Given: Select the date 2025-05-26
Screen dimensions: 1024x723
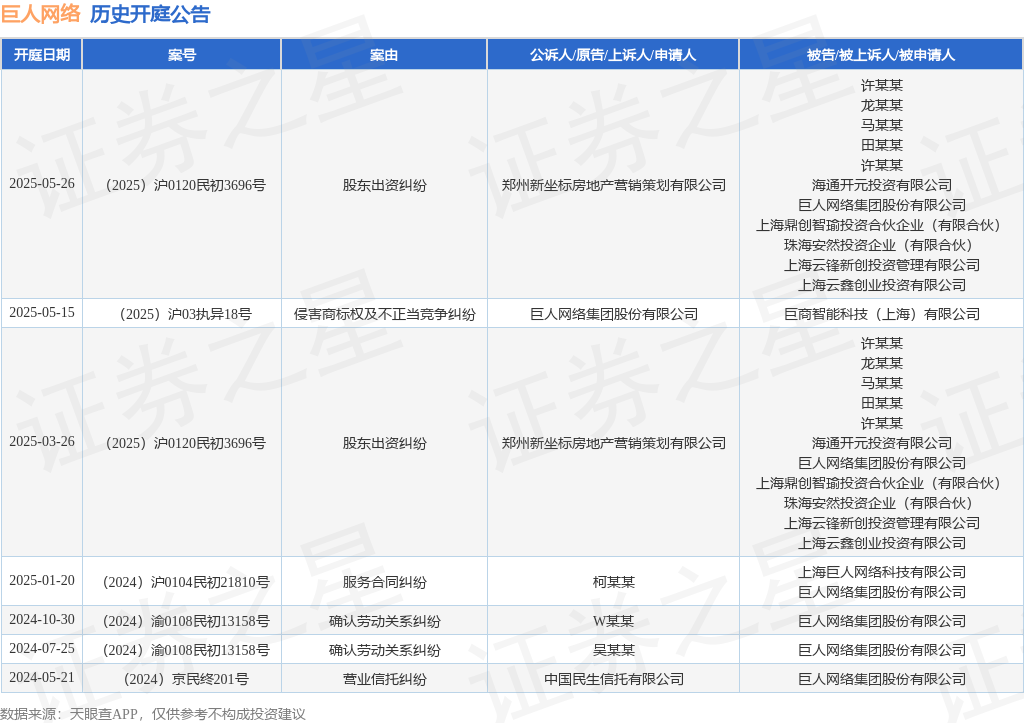Looking at the screenshot, I should tap(42, 184).
